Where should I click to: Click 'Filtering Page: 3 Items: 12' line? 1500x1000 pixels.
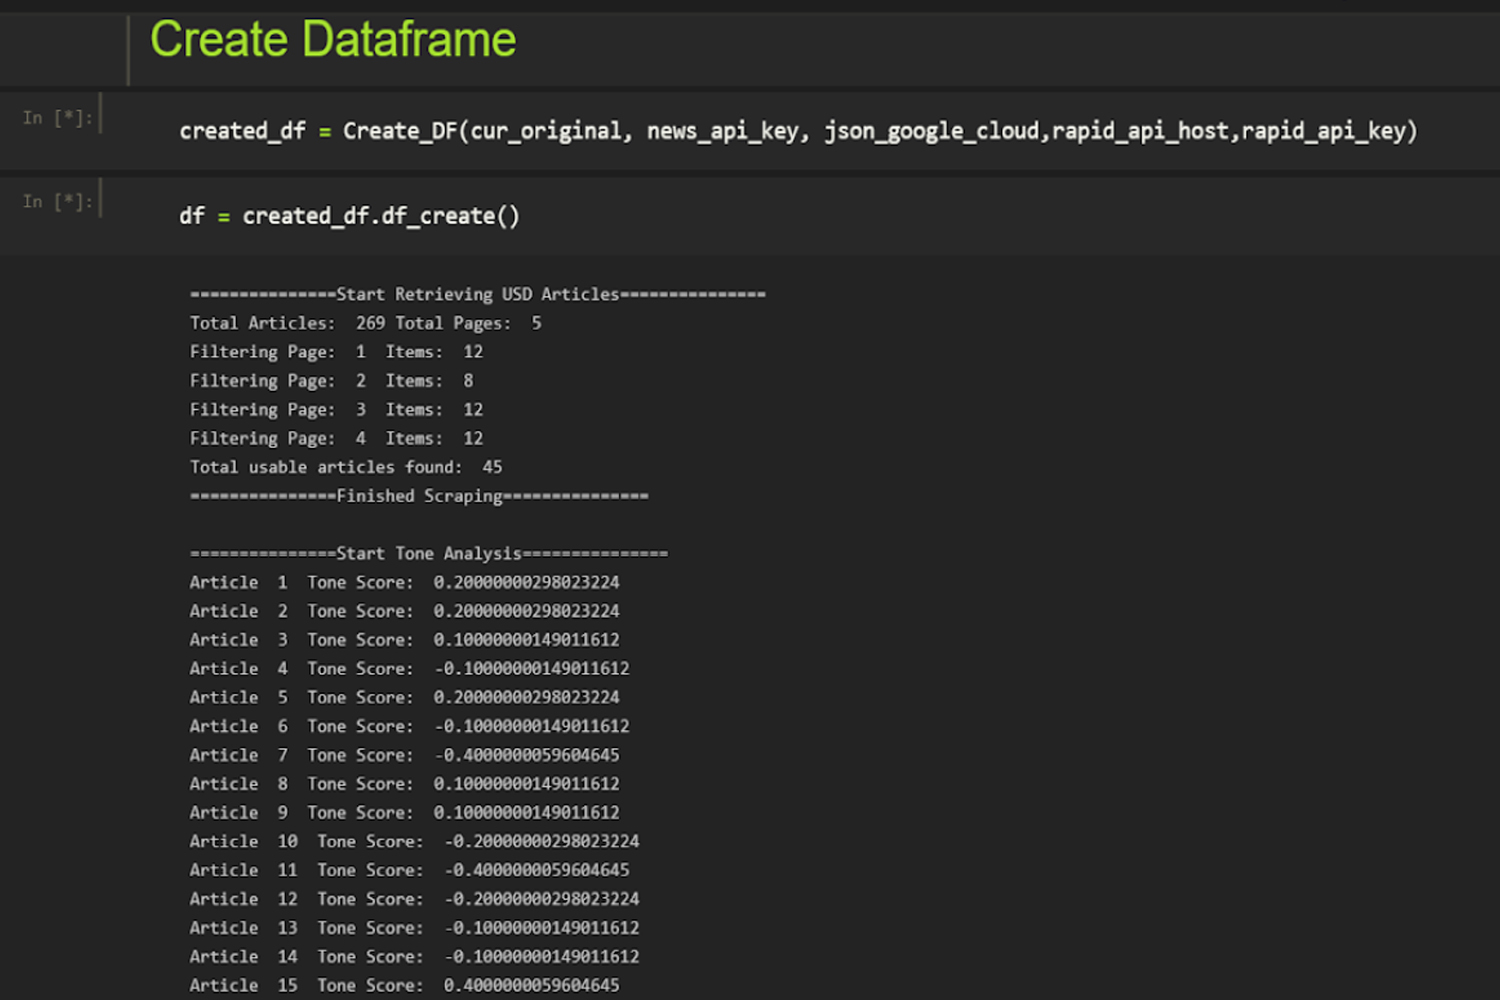(336, 410)
